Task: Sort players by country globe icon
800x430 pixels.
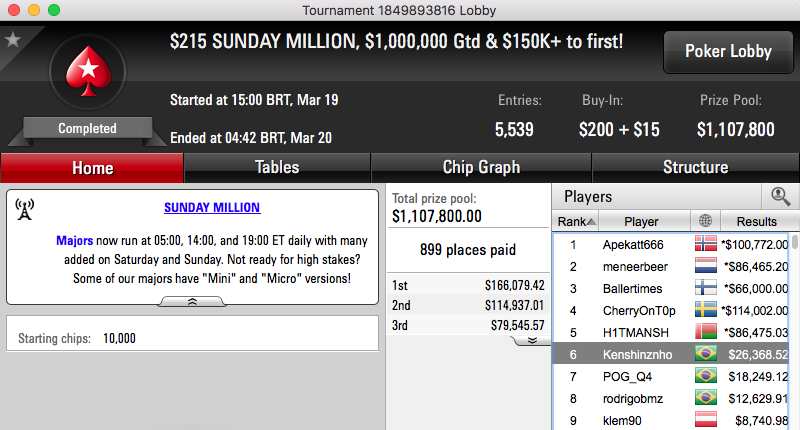Action: click(x=705, y=221)
